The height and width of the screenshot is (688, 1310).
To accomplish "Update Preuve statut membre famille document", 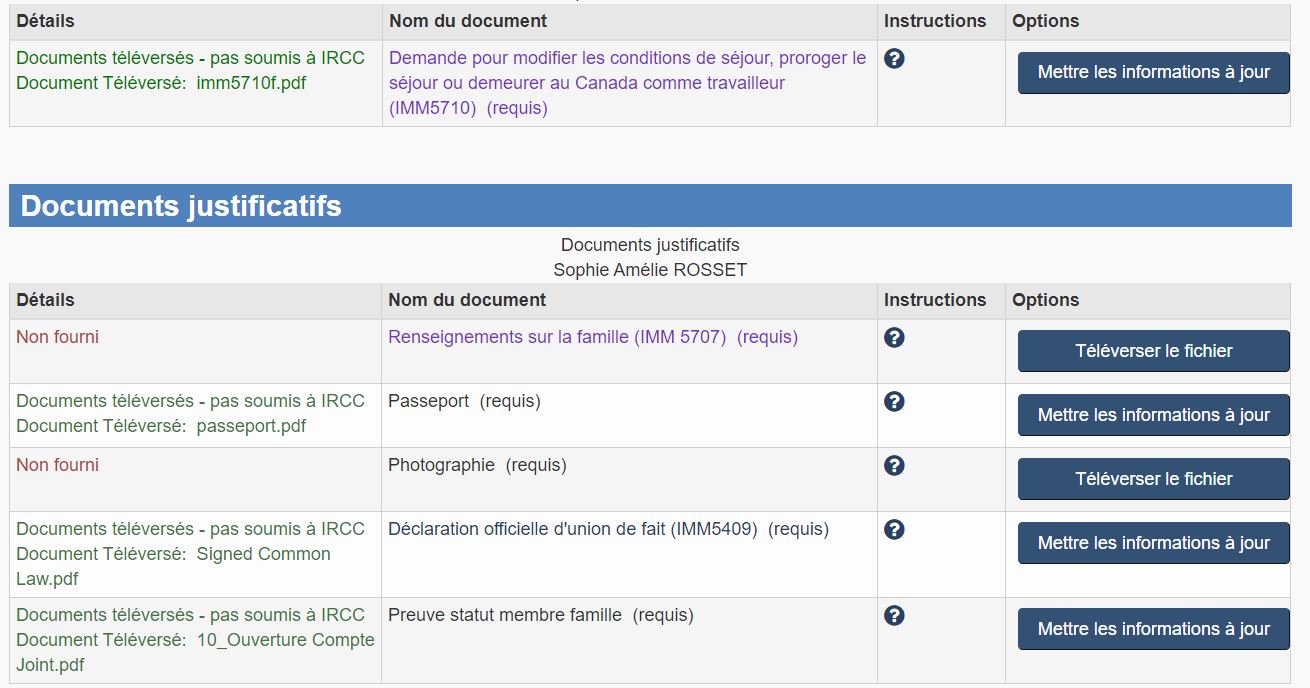I will pyautogui.click(x=1153, y=629).
